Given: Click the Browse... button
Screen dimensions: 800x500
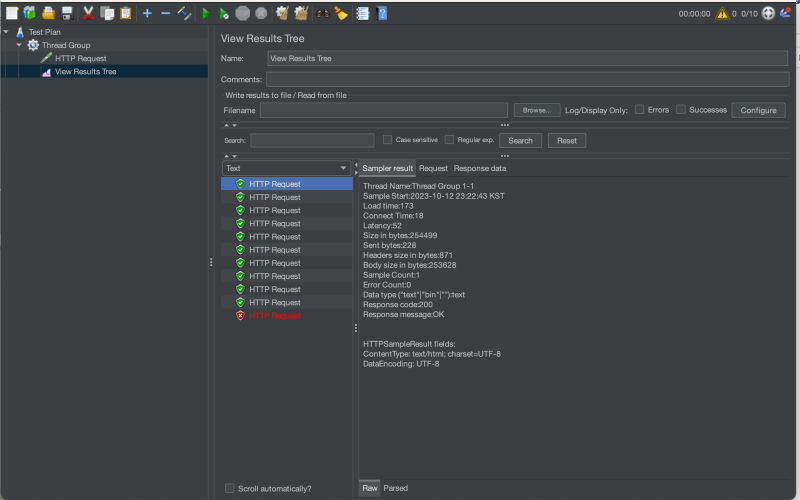Looking at the screenshot, I should coord(537,110).
